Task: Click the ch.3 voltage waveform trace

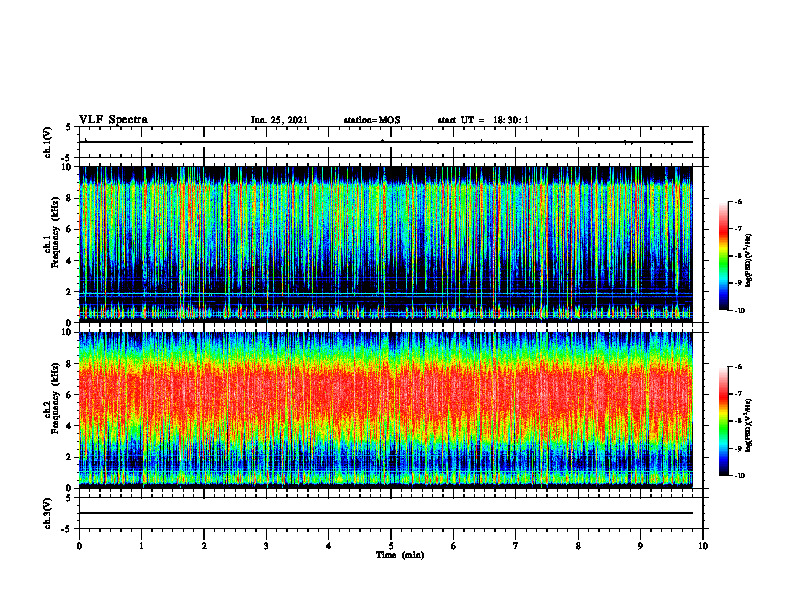Action: [386, 513]
